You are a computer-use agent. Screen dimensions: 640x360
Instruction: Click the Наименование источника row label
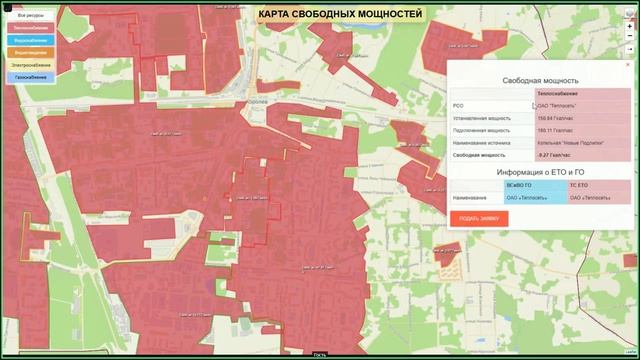[481, 143]
